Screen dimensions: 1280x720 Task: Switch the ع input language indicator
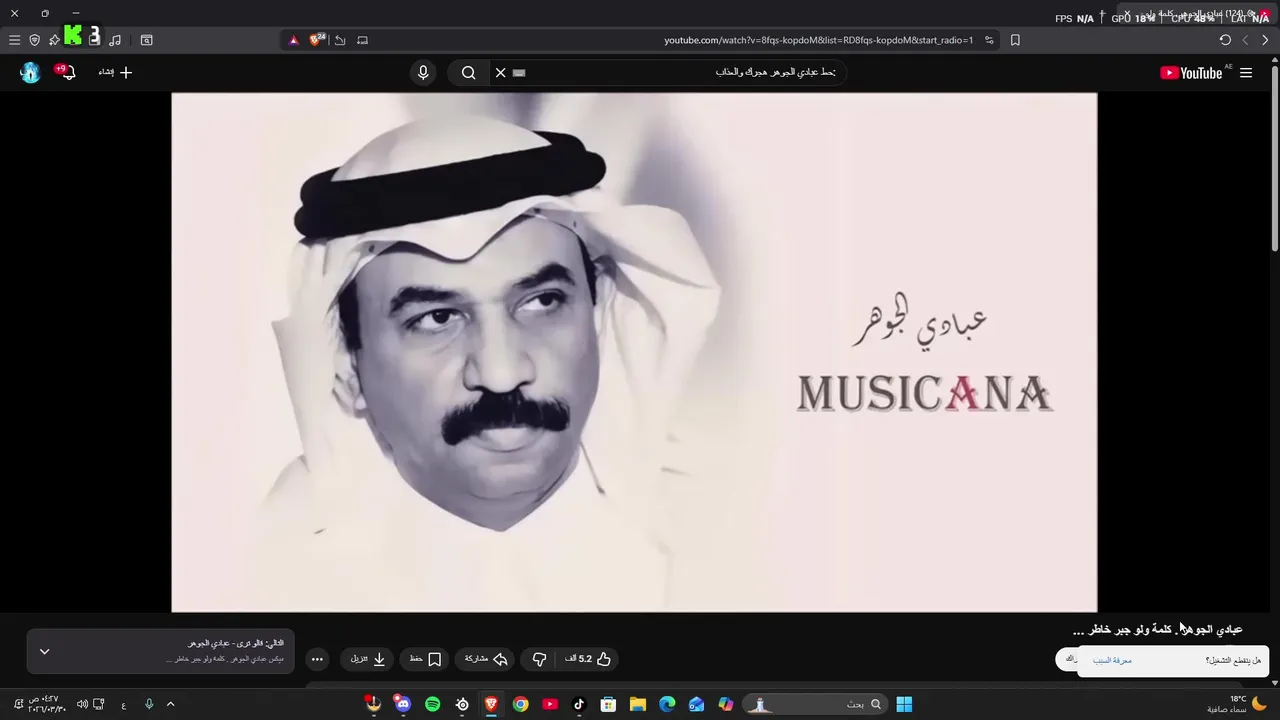(x=123, y=704)
